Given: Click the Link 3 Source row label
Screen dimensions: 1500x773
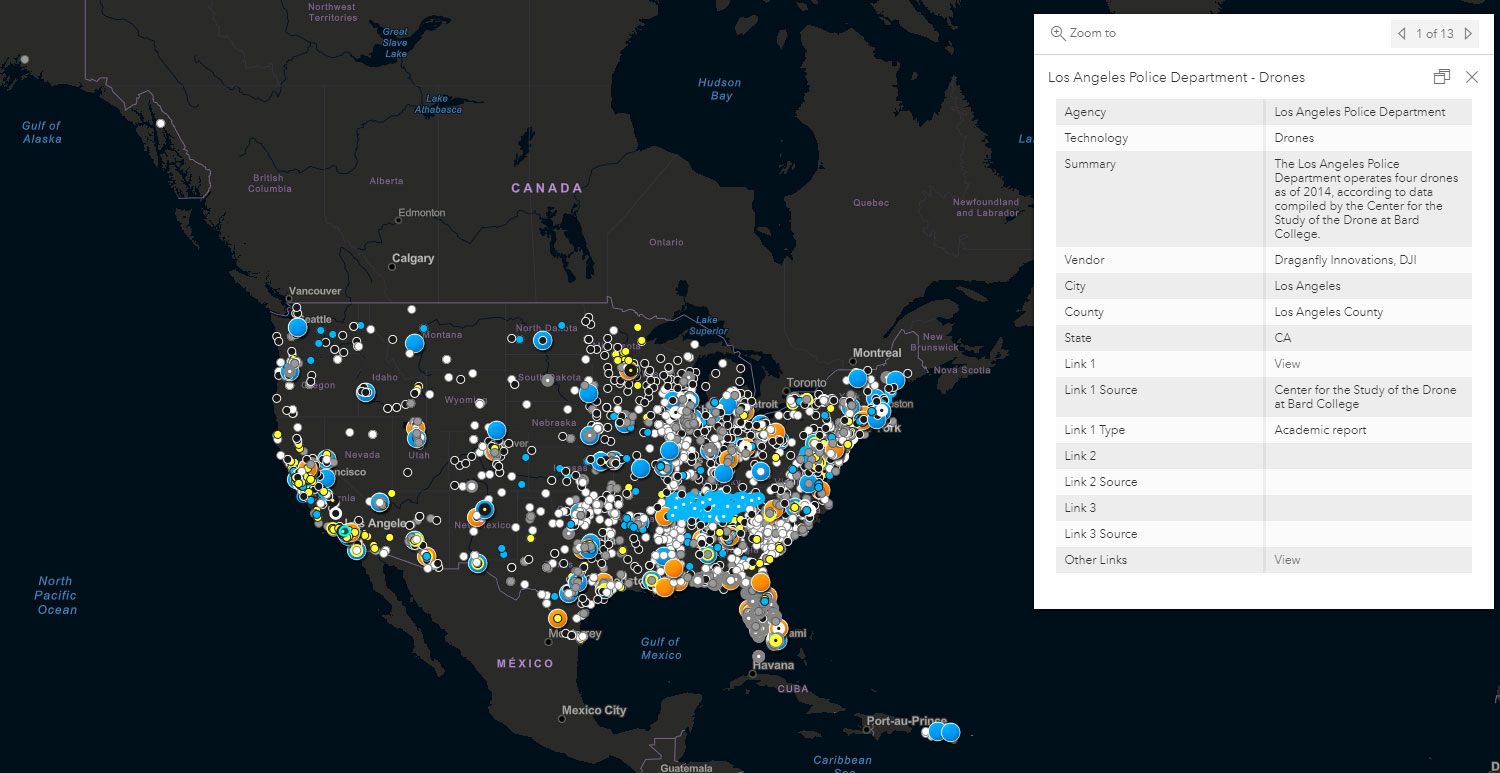Looking at the screenshot, I should pyautogui.click(x=1100, y=534).
